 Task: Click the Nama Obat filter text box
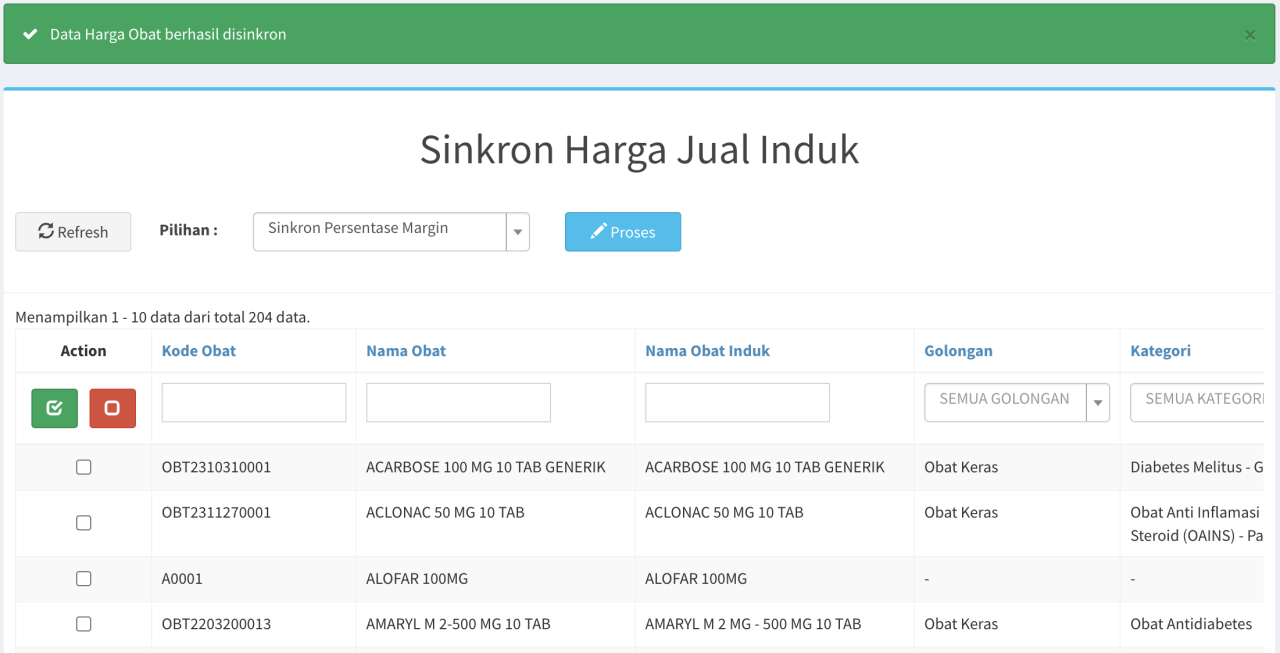pyautogui.click(x=458, y=402)
